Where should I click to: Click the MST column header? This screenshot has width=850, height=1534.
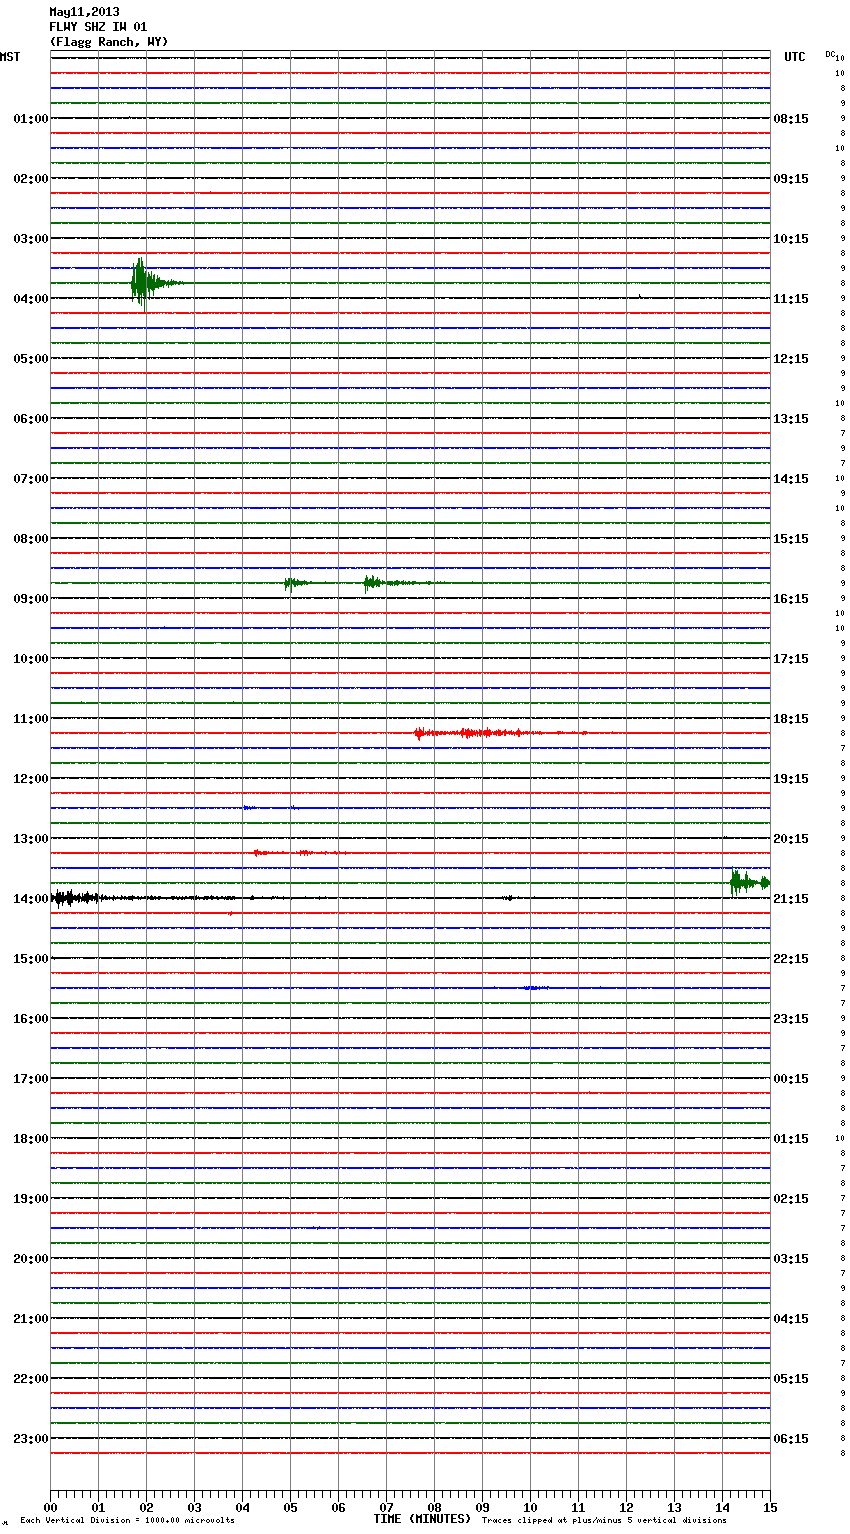pos(10,57)
